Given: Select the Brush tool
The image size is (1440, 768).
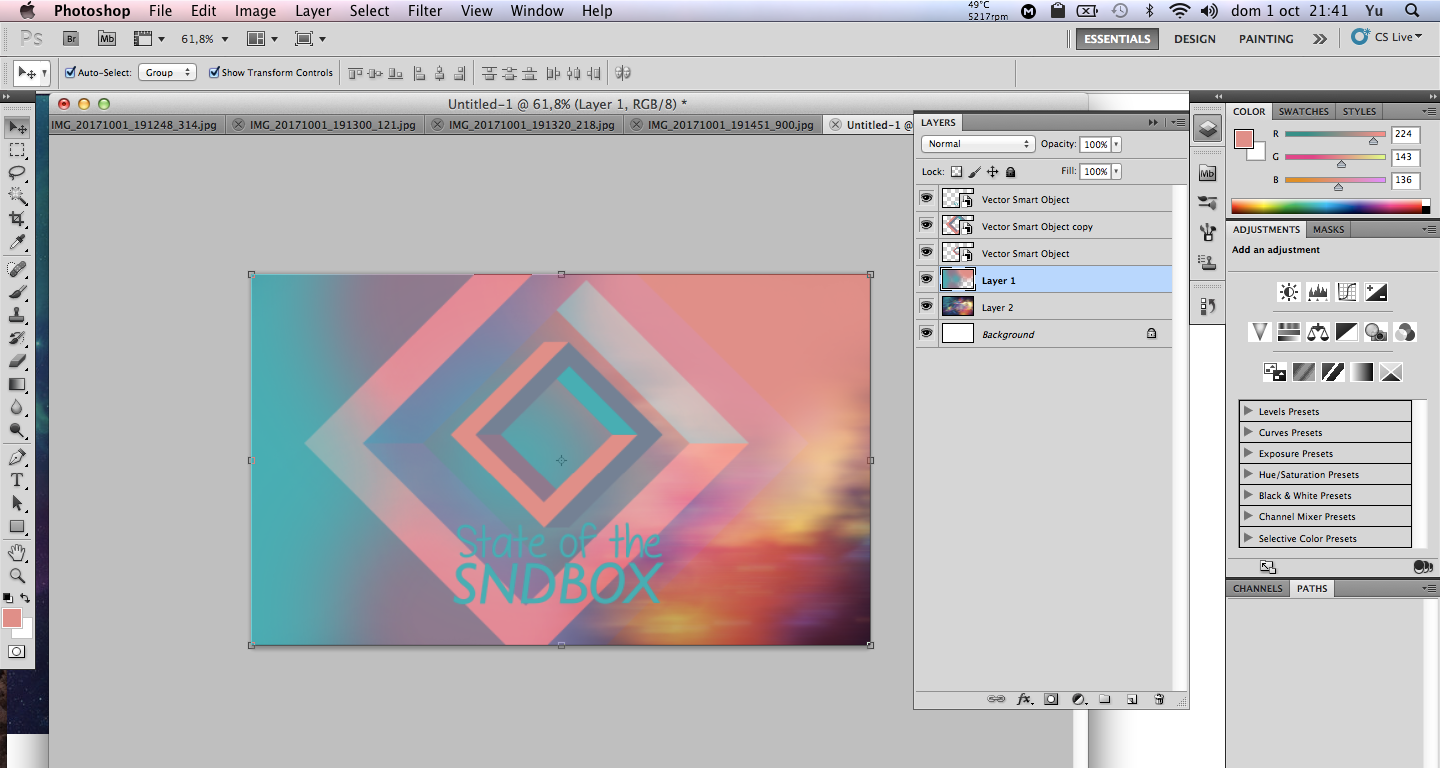Looking at the screenshot, I should click(17, 292).
